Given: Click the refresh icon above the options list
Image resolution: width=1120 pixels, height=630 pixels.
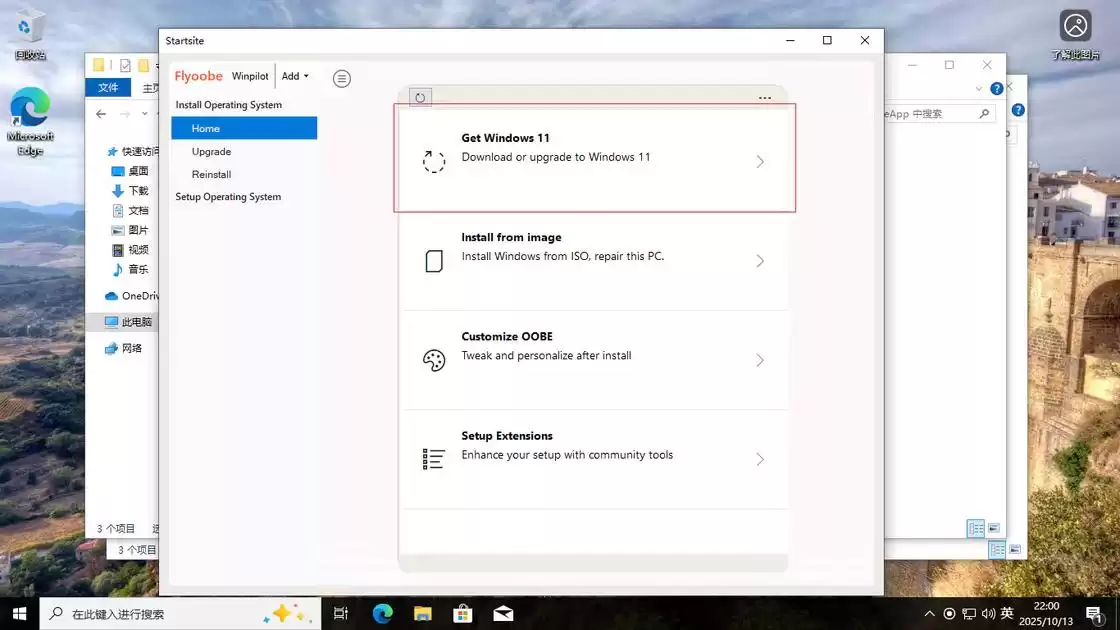Looking at the screenshot, I should (419, 96).
